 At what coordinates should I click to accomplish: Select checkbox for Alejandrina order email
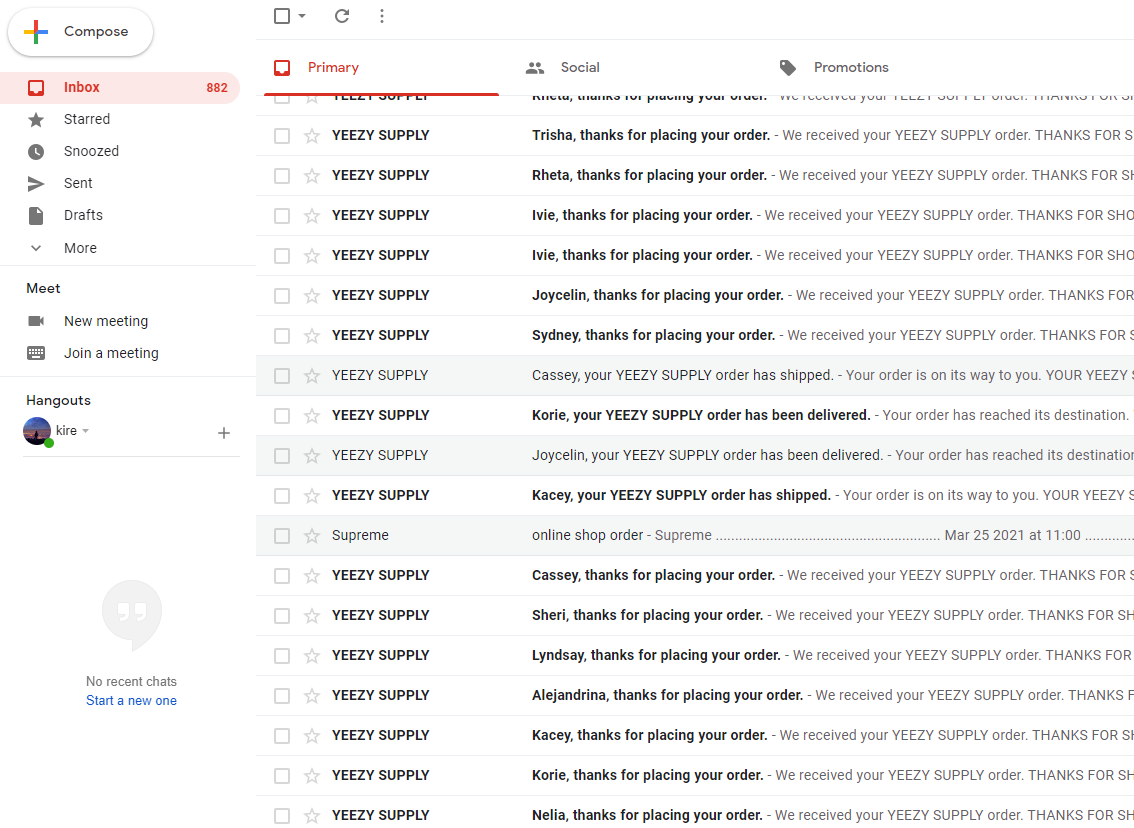282,696
